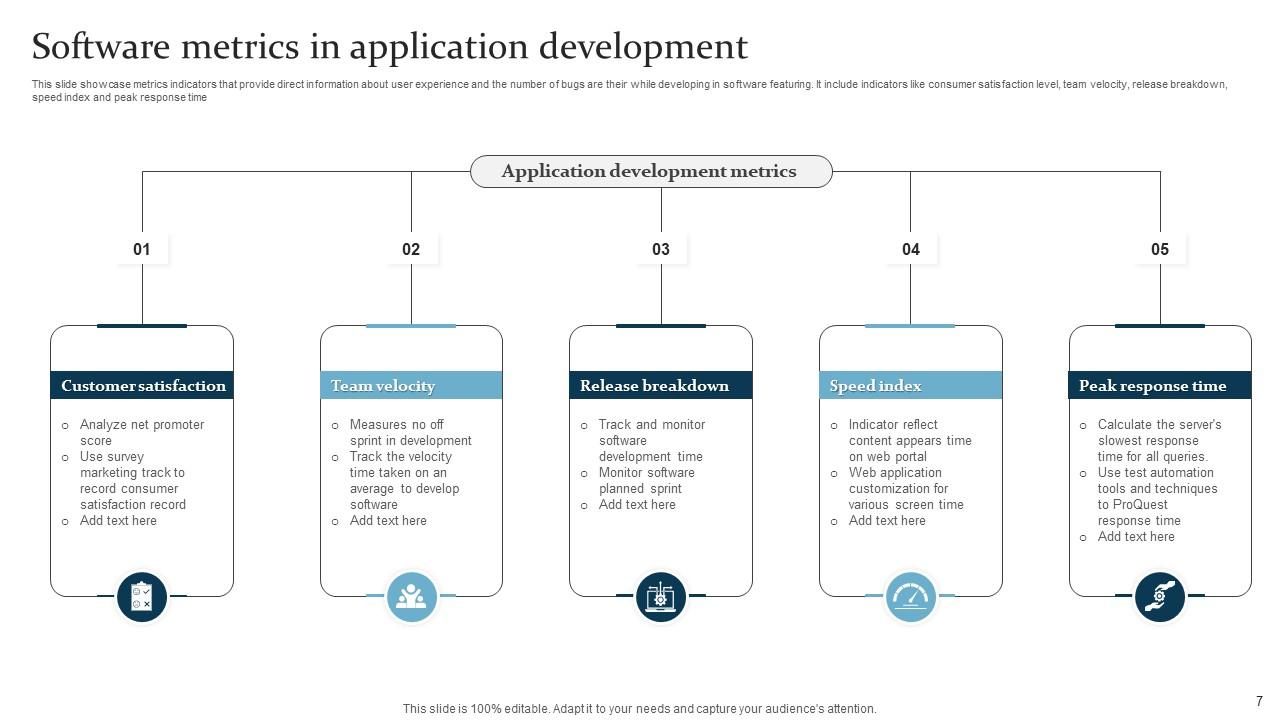Click the Customer satisfaction header bar

pos(141,385)
